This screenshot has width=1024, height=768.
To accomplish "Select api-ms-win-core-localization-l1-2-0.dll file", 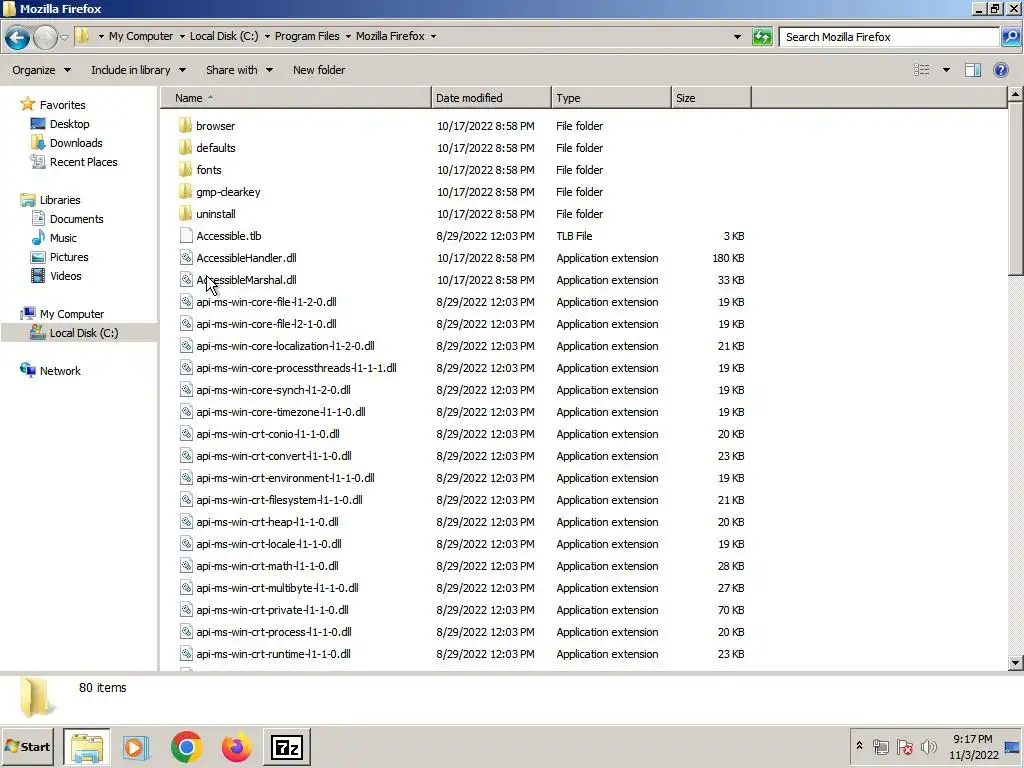I will [285, 346].
